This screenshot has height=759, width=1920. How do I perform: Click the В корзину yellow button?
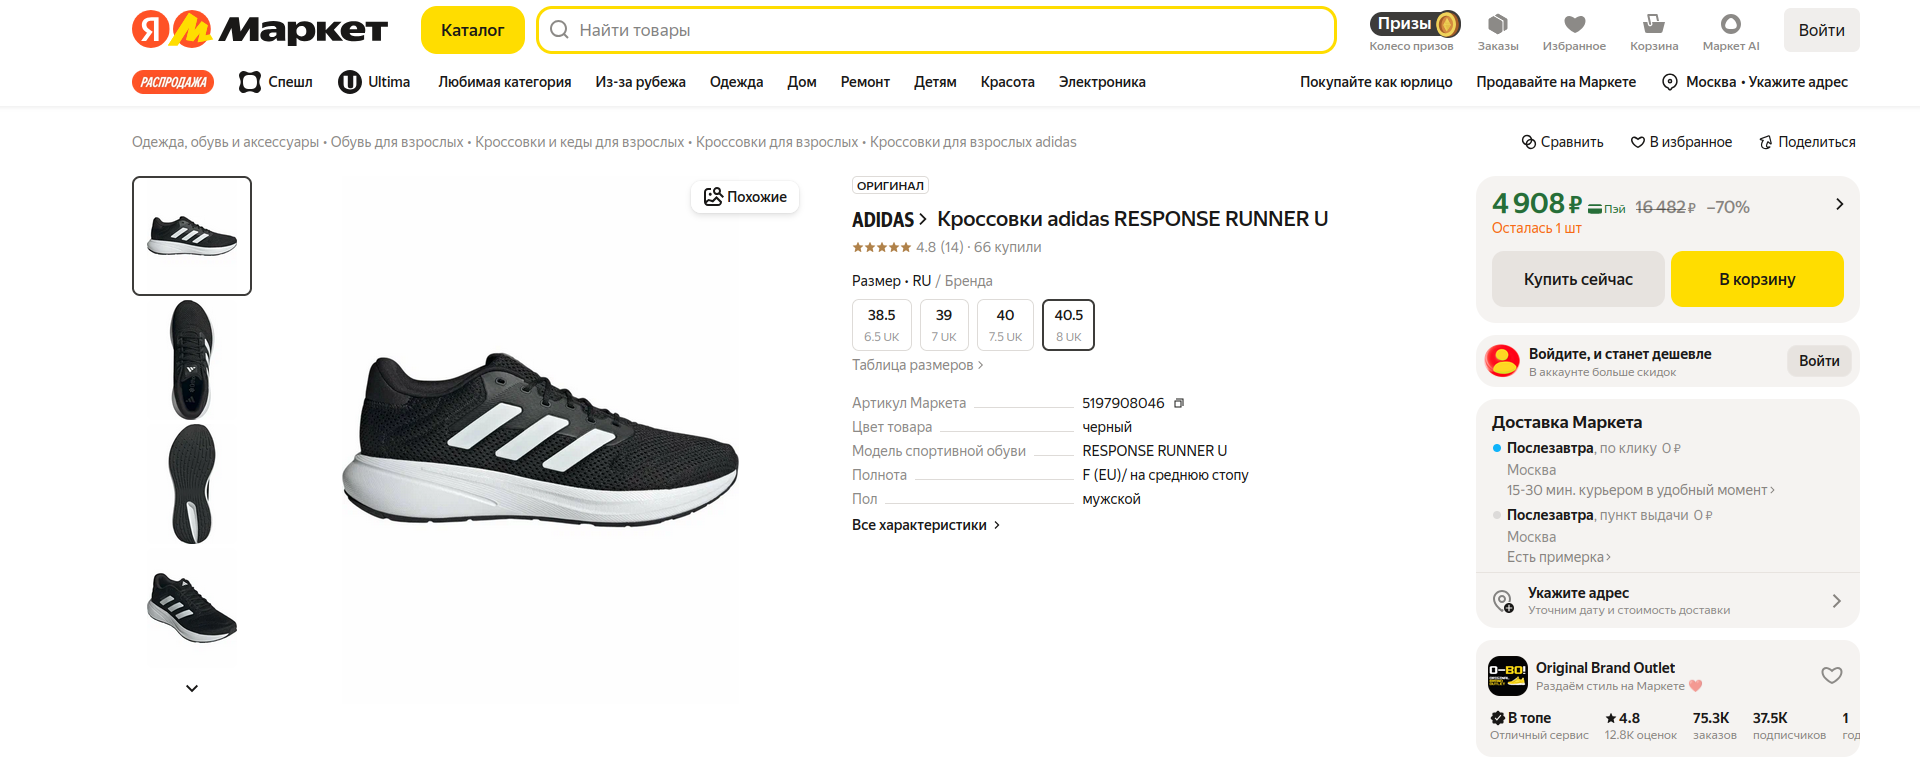click(1757, 279)
